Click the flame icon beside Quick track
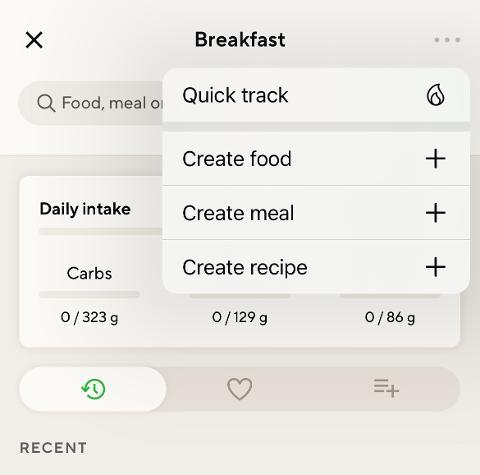The width and height of the screenshot is (480, 475). point(436,95)
